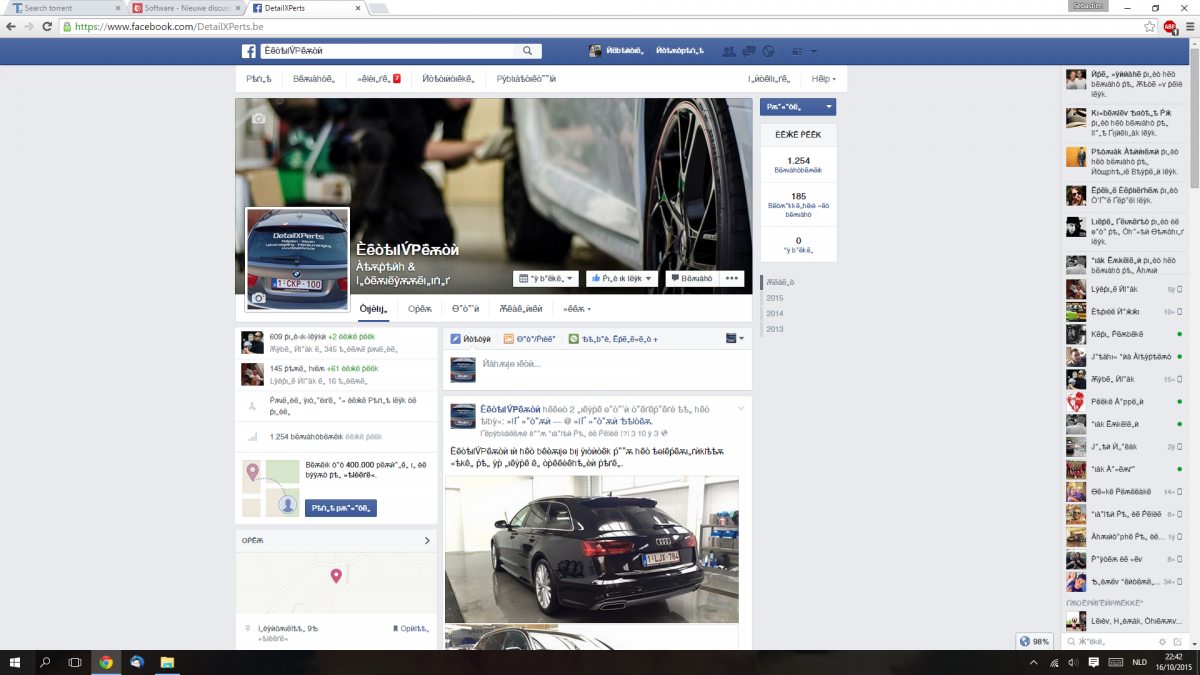Open Task View on the taskbar
Screen dimensions: 1200x675
click(75, 662)
